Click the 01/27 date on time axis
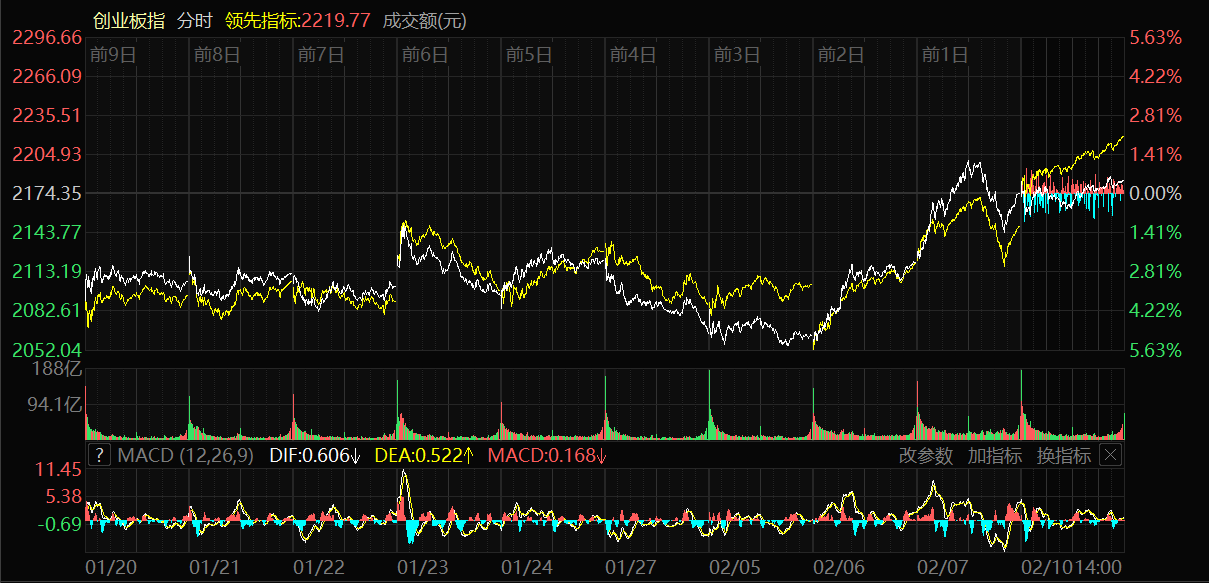Image resolution: width=1209 pixels, height=583 pixels. click(631, 568)
